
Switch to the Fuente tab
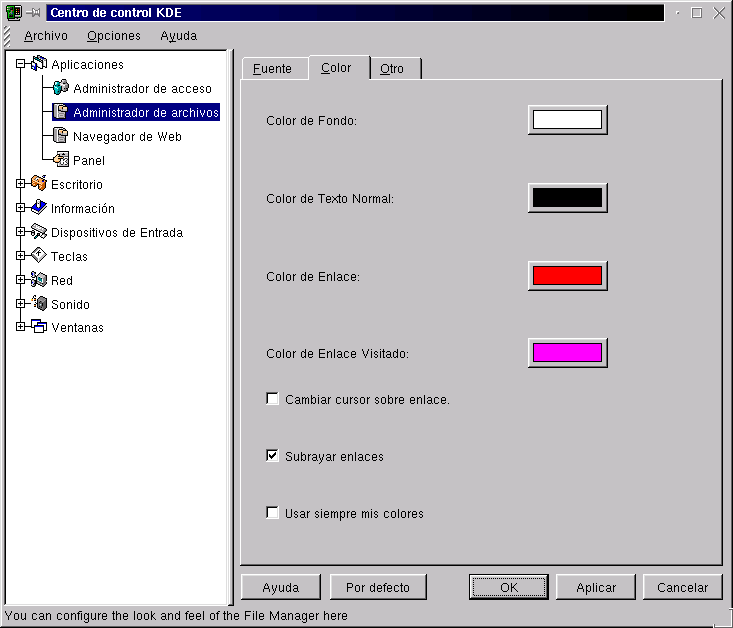[x=273, y=69]
